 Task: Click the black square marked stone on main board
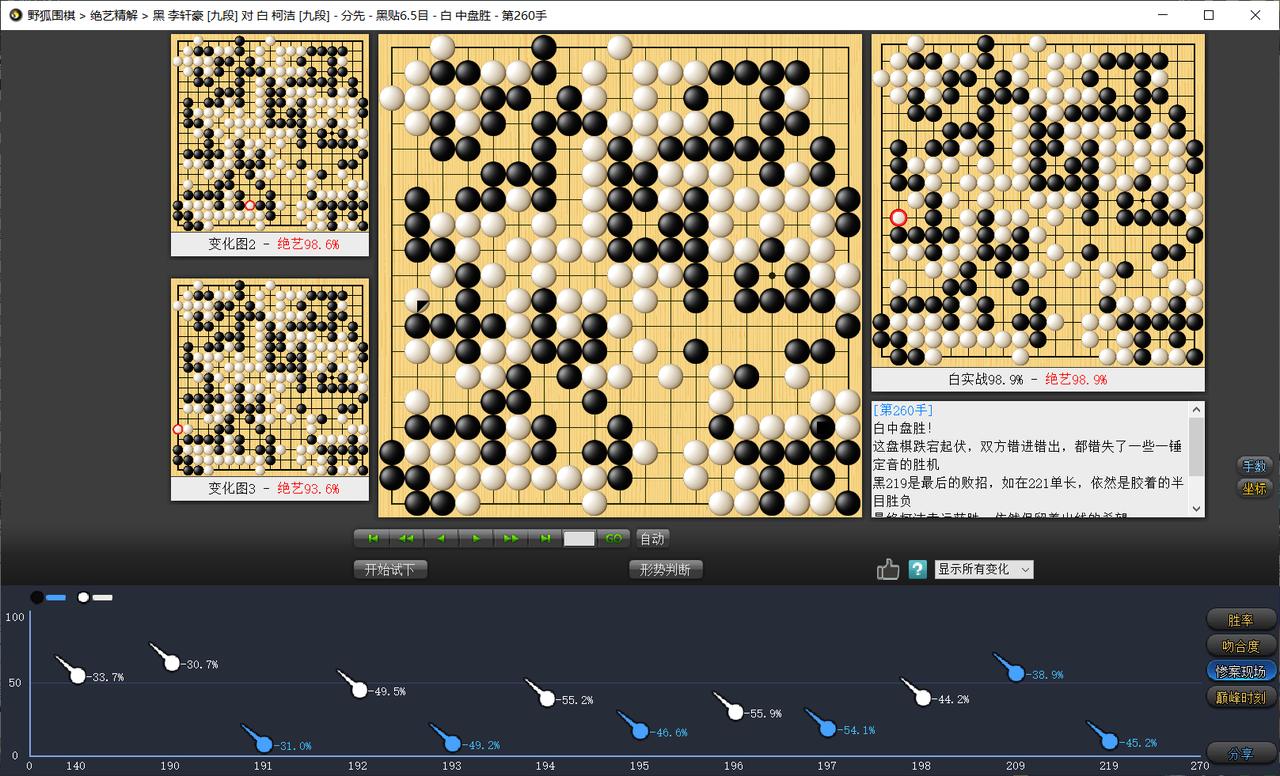(822, 428)
